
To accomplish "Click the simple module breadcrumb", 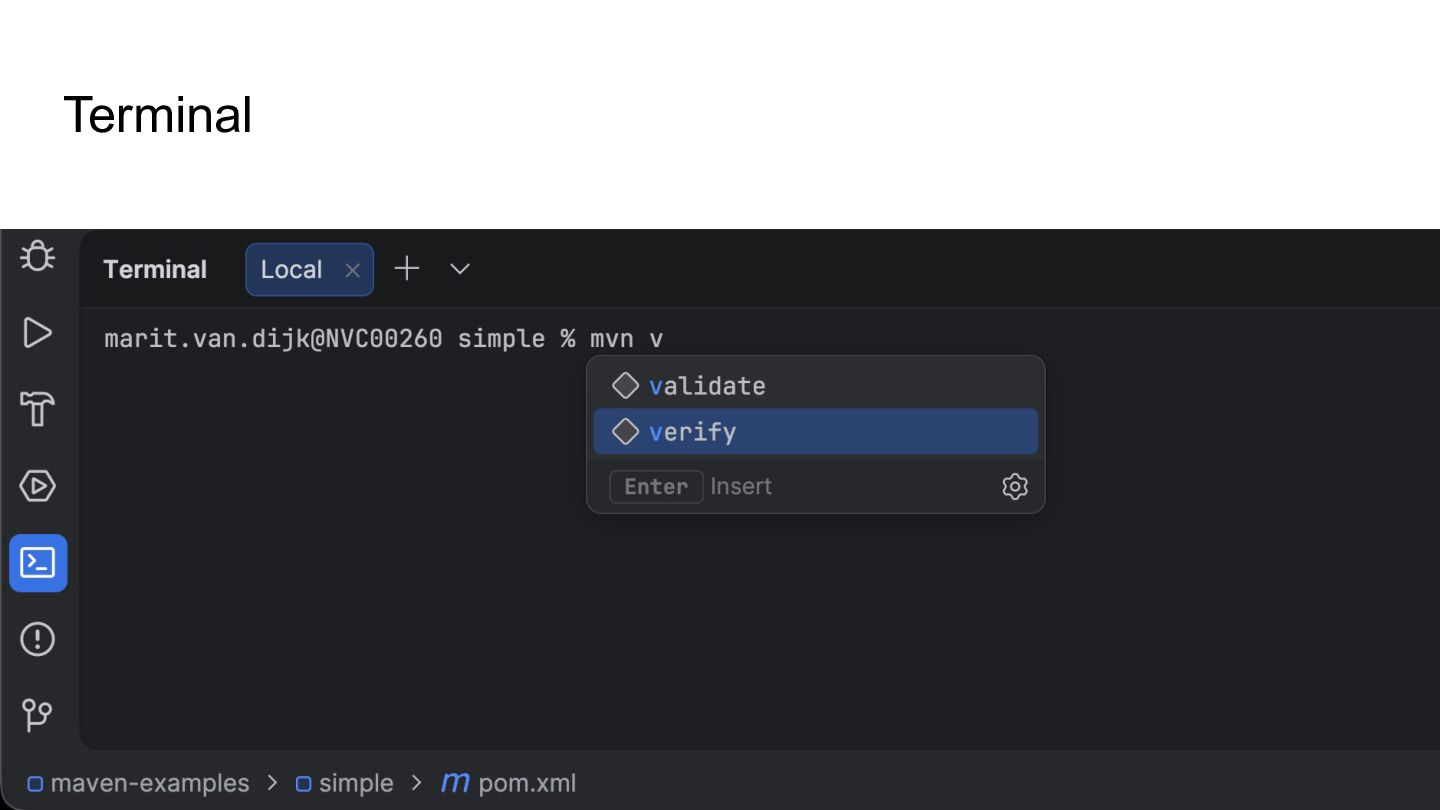I will pos(355,783).
